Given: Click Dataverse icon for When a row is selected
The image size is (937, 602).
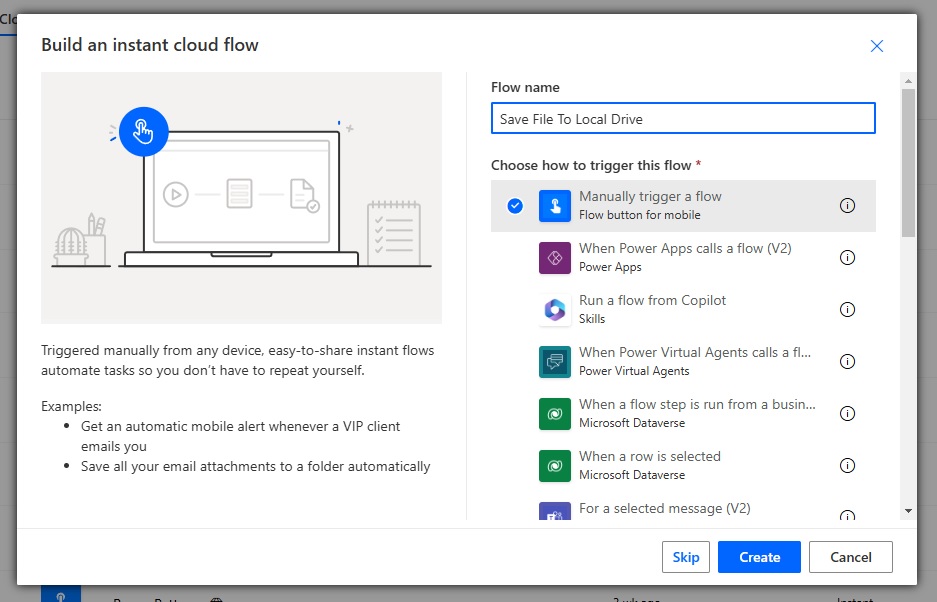Looking at the screenshot, I should tap(555, 466).
